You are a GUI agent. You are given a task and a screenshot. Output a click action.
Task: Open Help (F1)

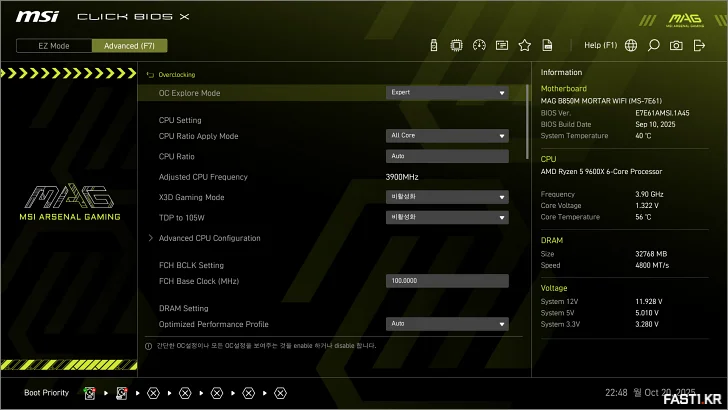[600, 45]
